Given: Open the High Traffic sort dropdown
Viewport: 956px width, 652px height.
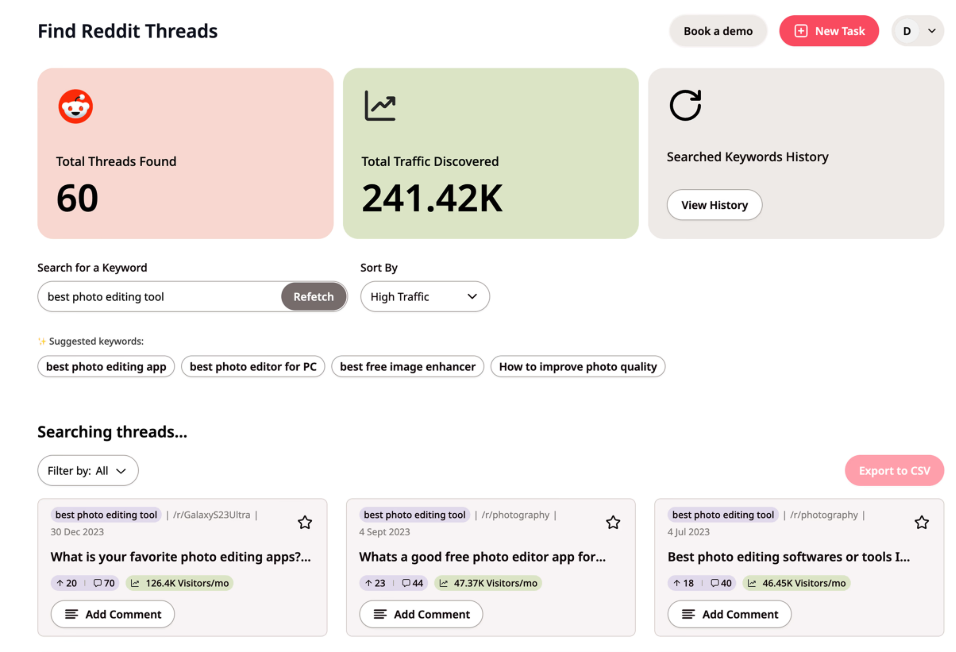Looking at the screenshot, I should tap(425, 296).
